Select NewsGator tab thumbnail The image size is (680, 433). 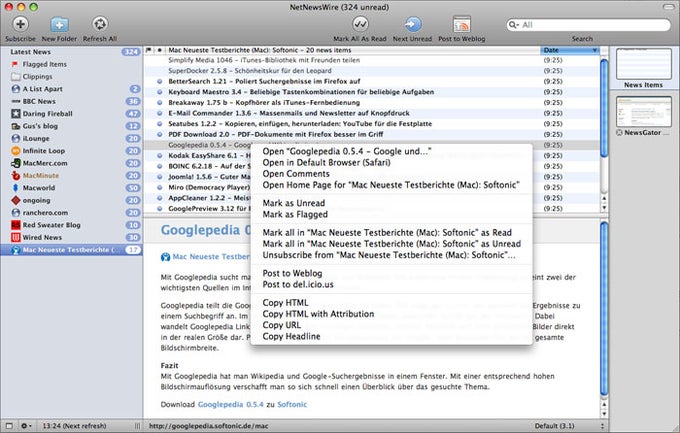tap(644, 112)
